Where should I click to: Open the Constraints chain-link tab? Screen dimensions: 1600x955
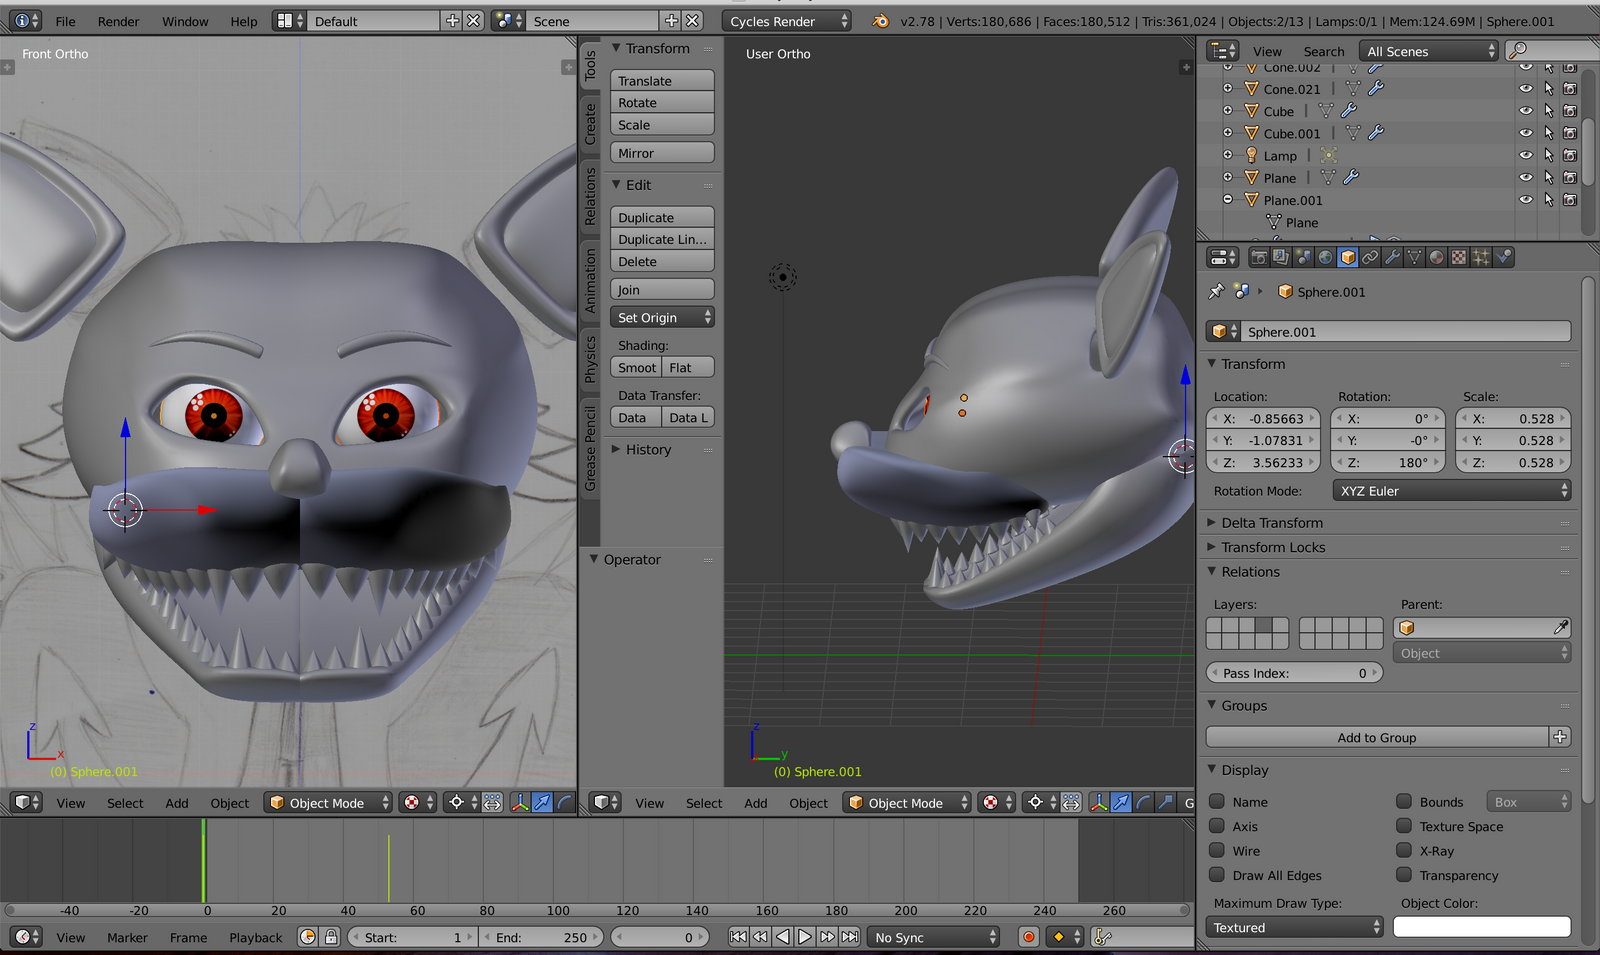point(1370,257)
